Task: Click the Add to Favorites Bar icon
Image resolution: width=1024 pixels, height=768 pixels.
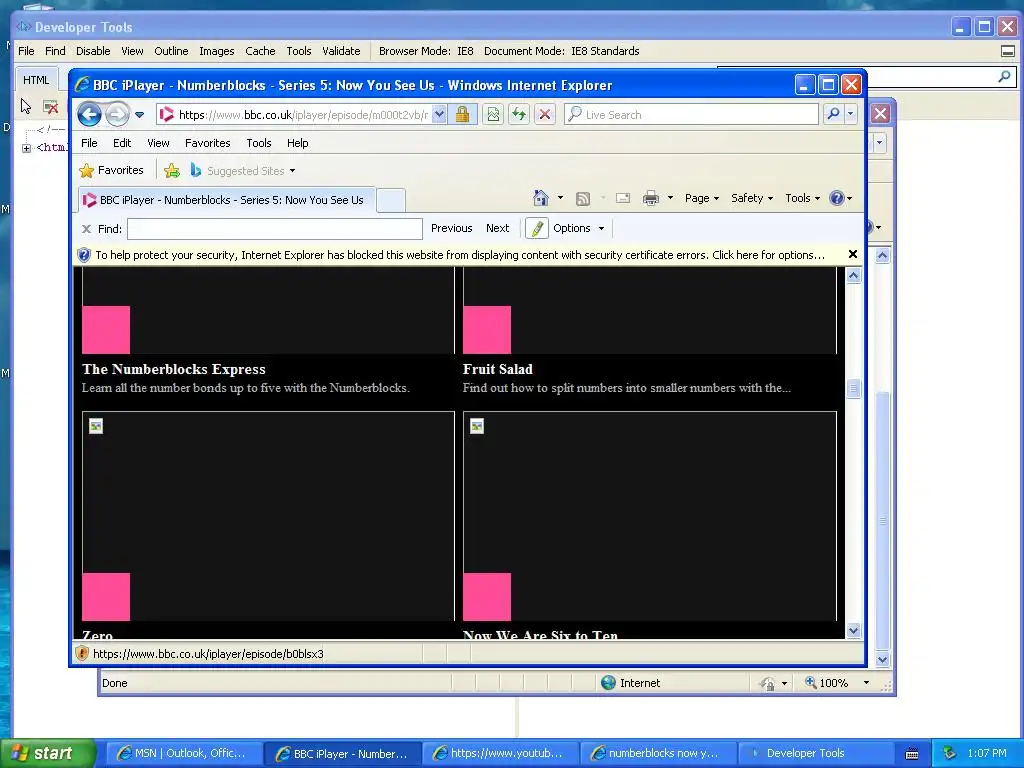Action: tap(172, 170)
